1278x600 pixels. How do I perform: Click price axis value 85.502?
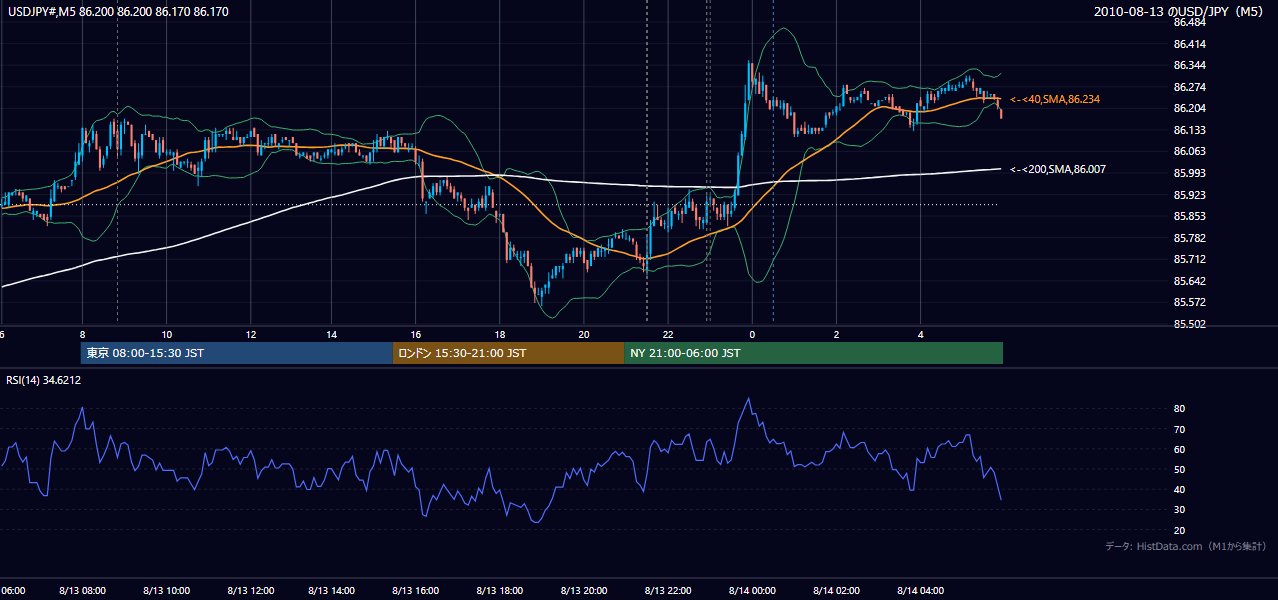[x=1191, y=324]
